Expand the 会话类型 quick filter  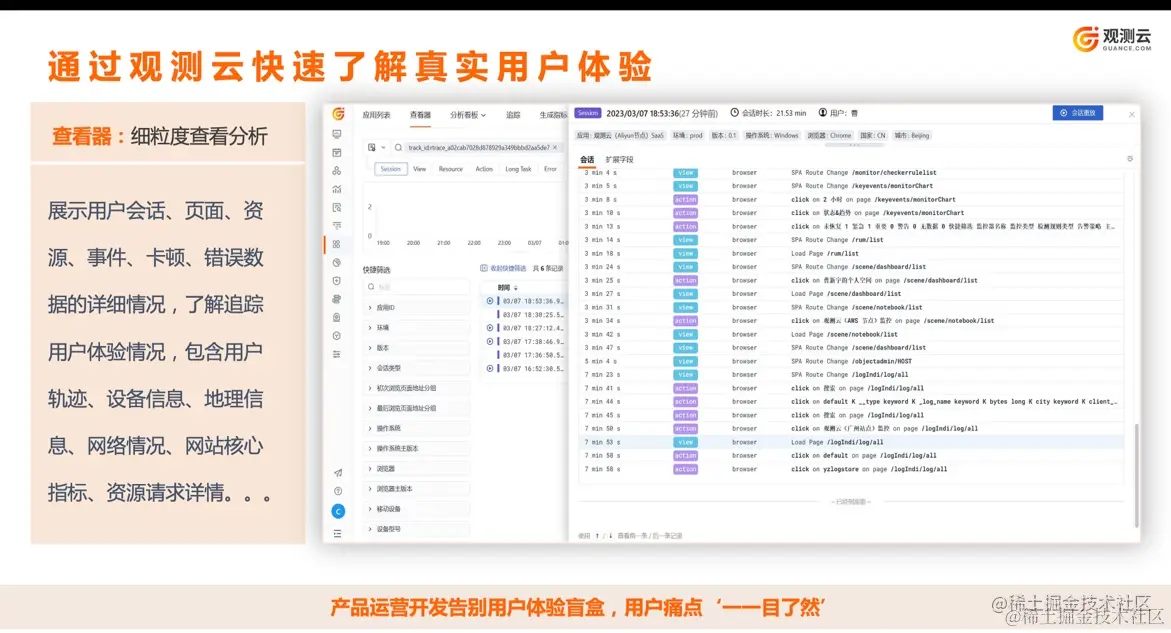pyautogui.click(x=418, y=368)
